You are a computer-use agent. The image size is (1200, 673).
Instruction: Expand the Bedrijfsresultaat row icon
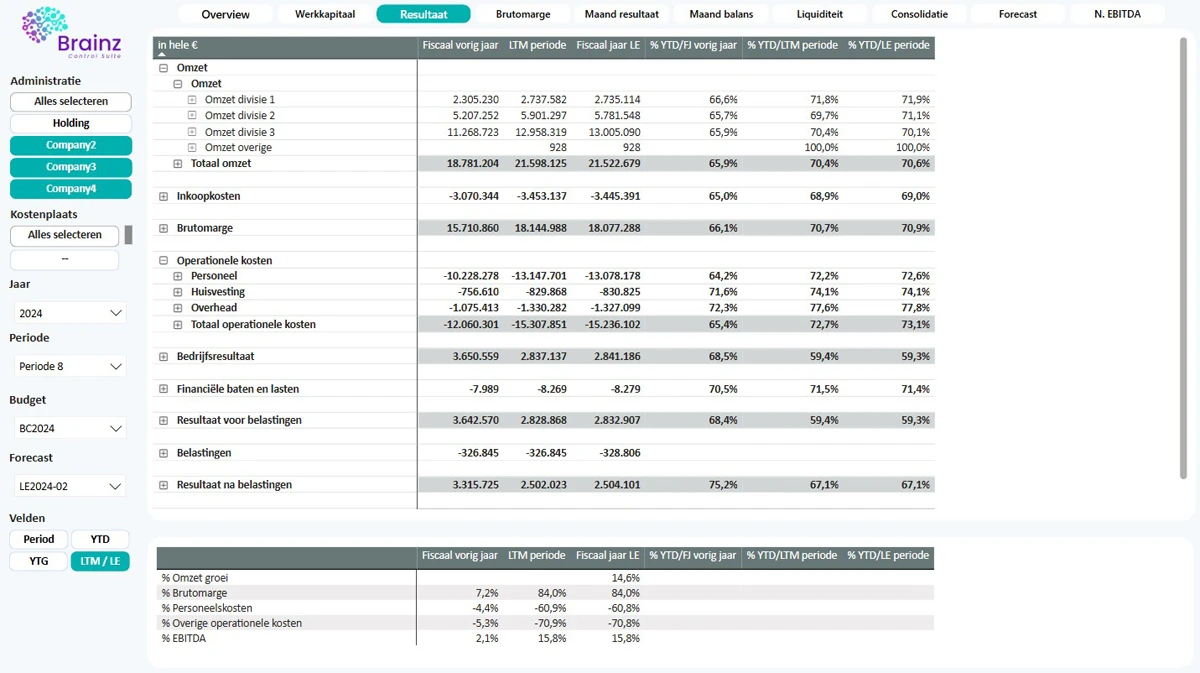click(x=164, y=357)
